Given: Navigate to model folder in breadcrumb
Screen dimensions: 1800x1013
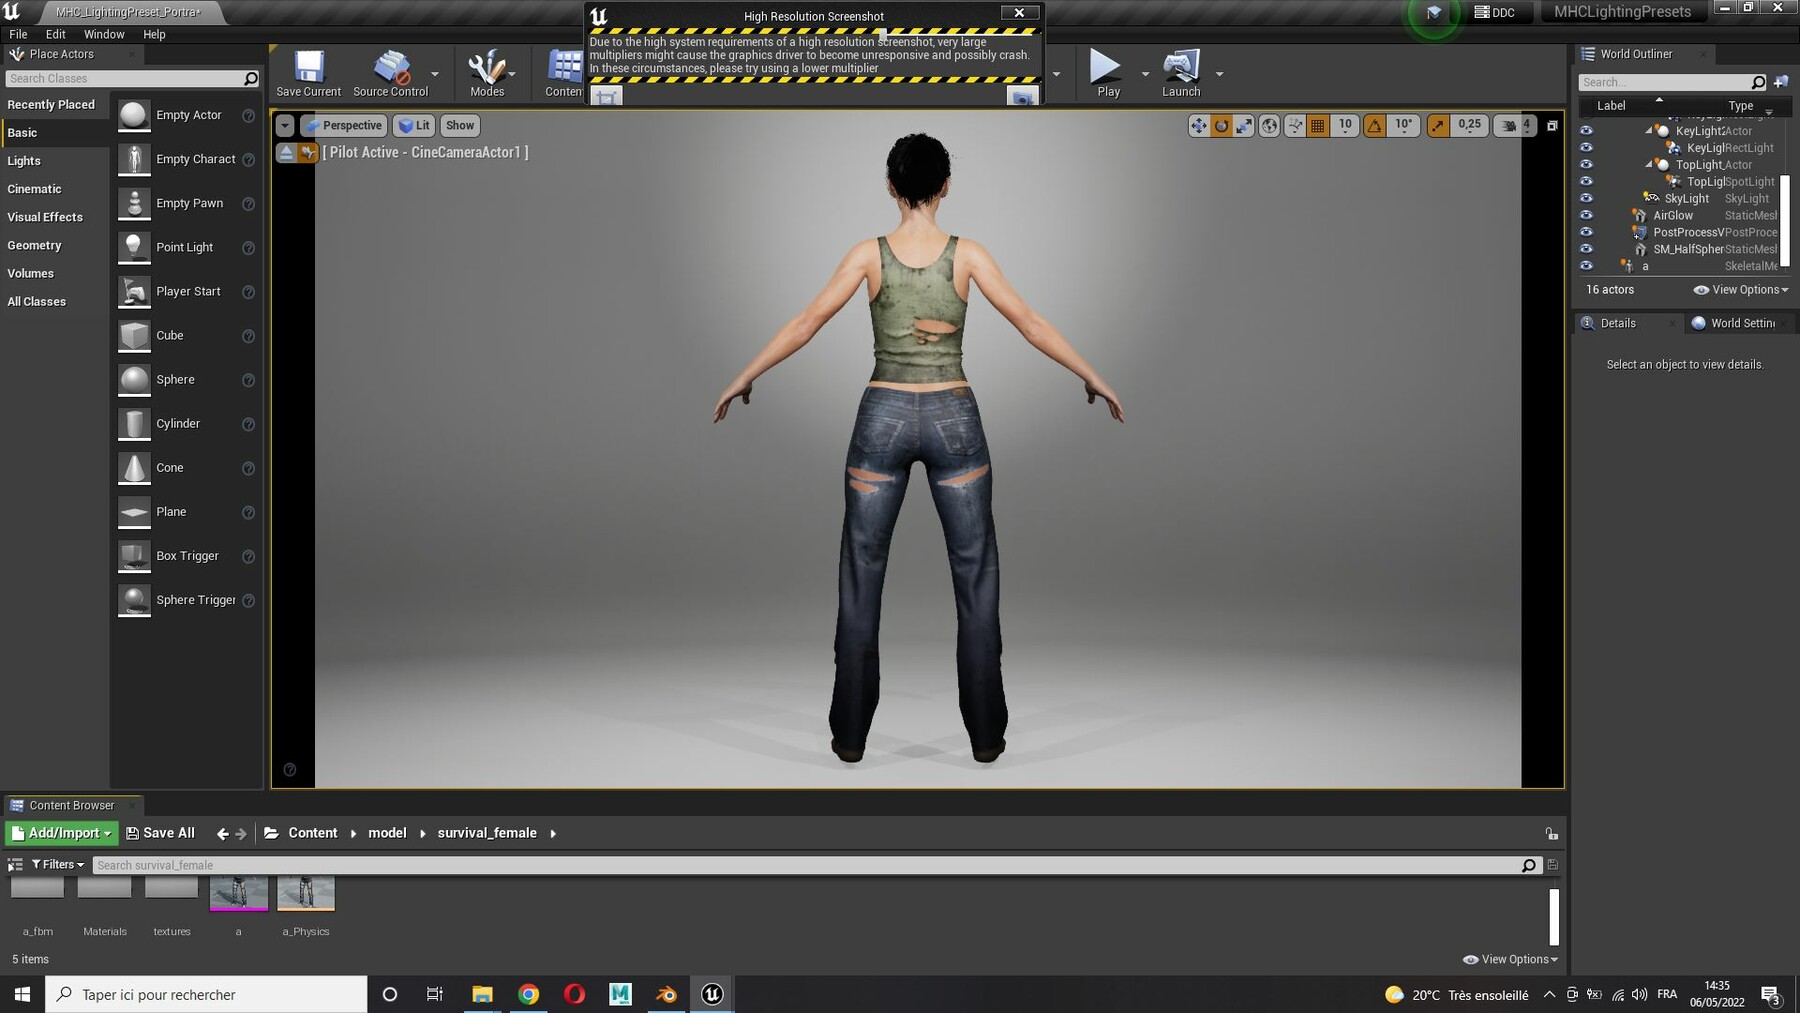Looking at the screenshot, I should (387, 833).
